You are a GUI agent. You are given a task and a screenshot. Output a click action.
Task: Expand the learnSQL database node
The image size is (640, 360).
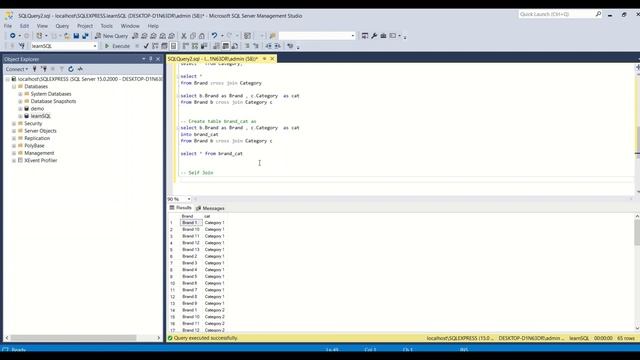[x=20, y=116]
